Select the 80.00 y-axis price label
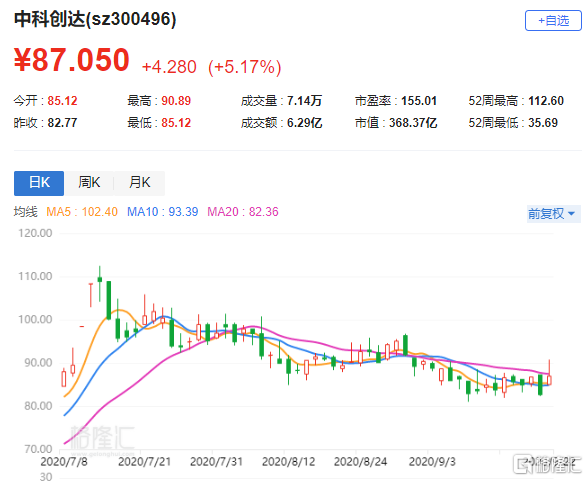This screenshot has width=588, height=481. pyautogui.click(x=38, y=406)
